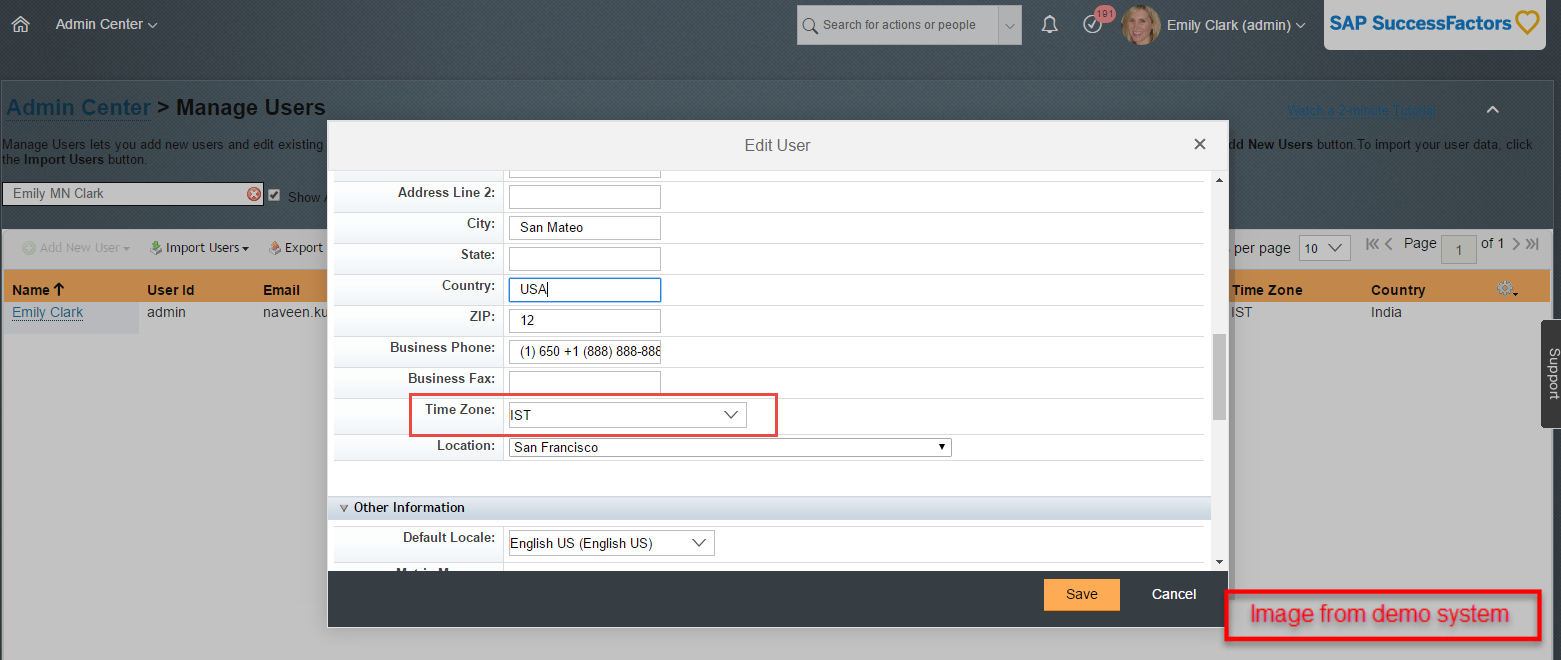
Task: Follow the Admin Center breadcrumb link
Action: click(x=79, y=108)
